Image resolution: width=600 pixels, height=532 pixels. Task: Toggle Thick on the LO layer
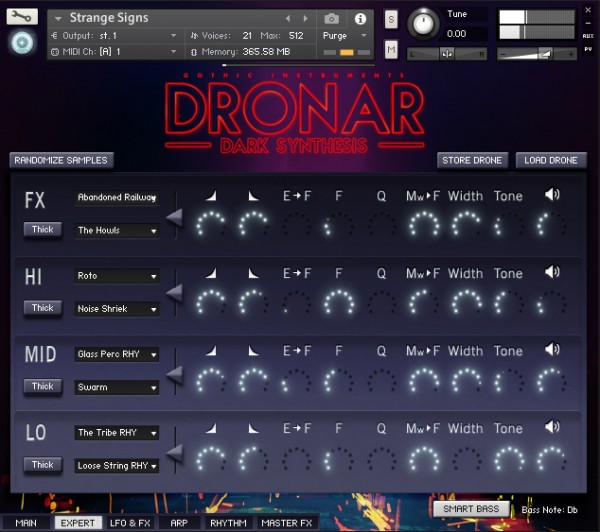[42, 465]
